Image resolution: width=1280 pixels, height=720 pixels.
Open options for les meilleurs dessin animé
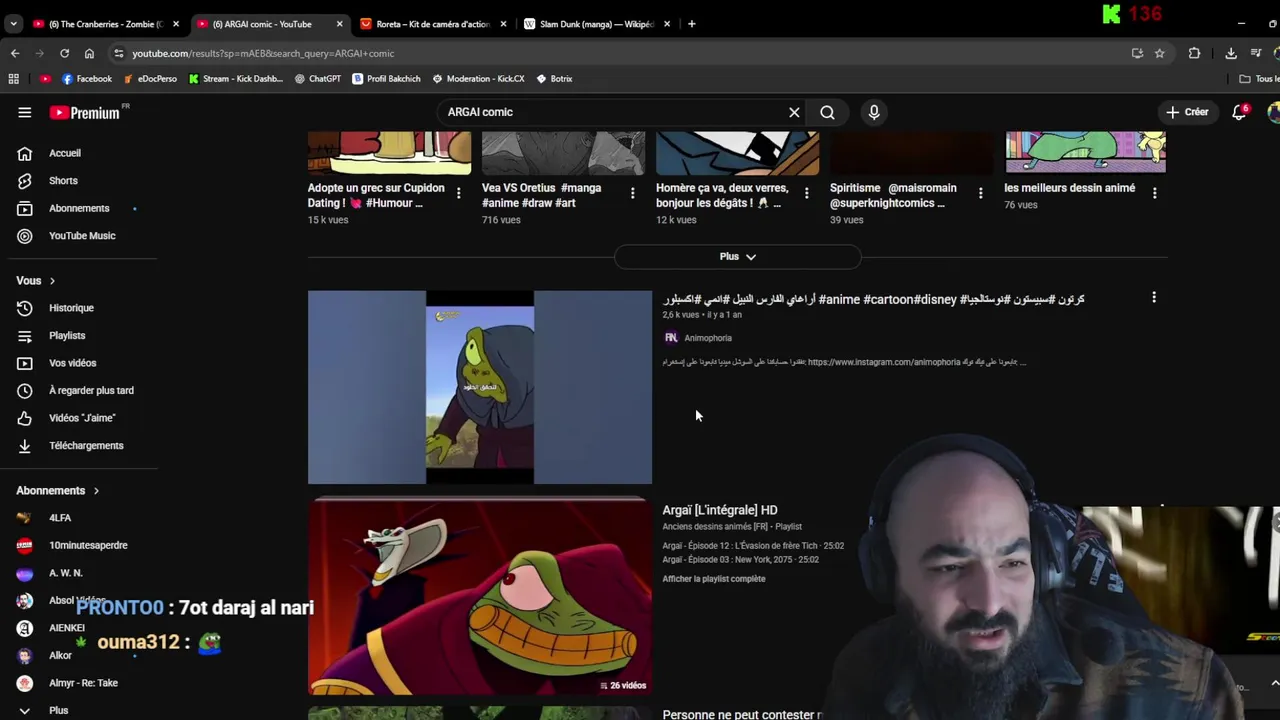tap(1154, 193)
